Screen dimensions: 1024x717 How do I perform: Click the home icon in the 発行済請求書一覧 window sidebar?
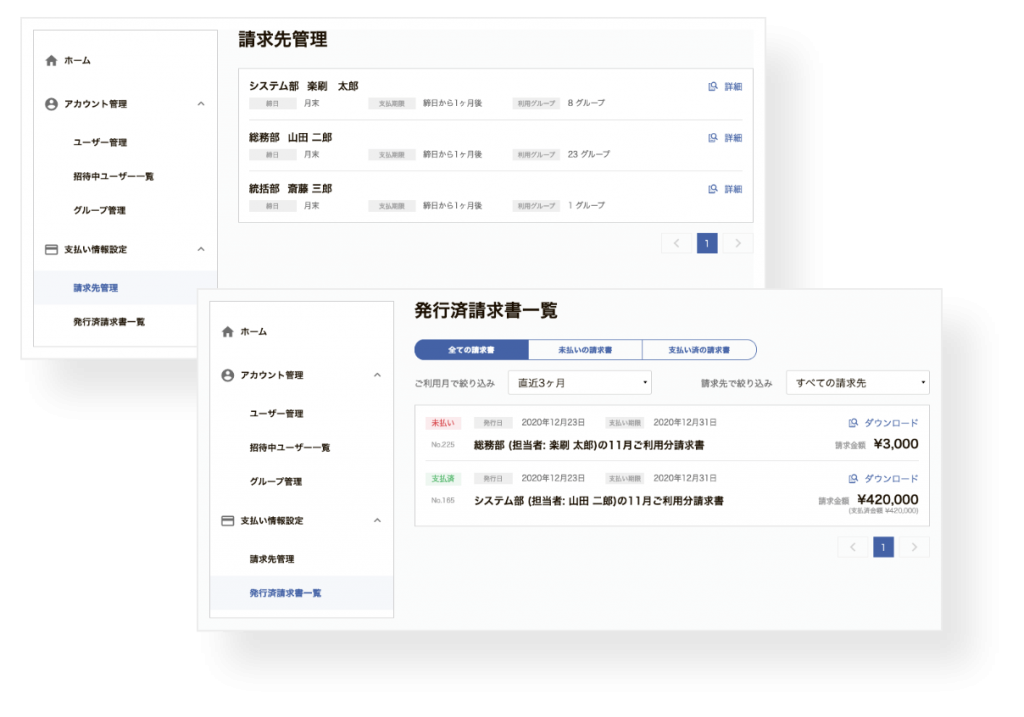tap(227, 332)
